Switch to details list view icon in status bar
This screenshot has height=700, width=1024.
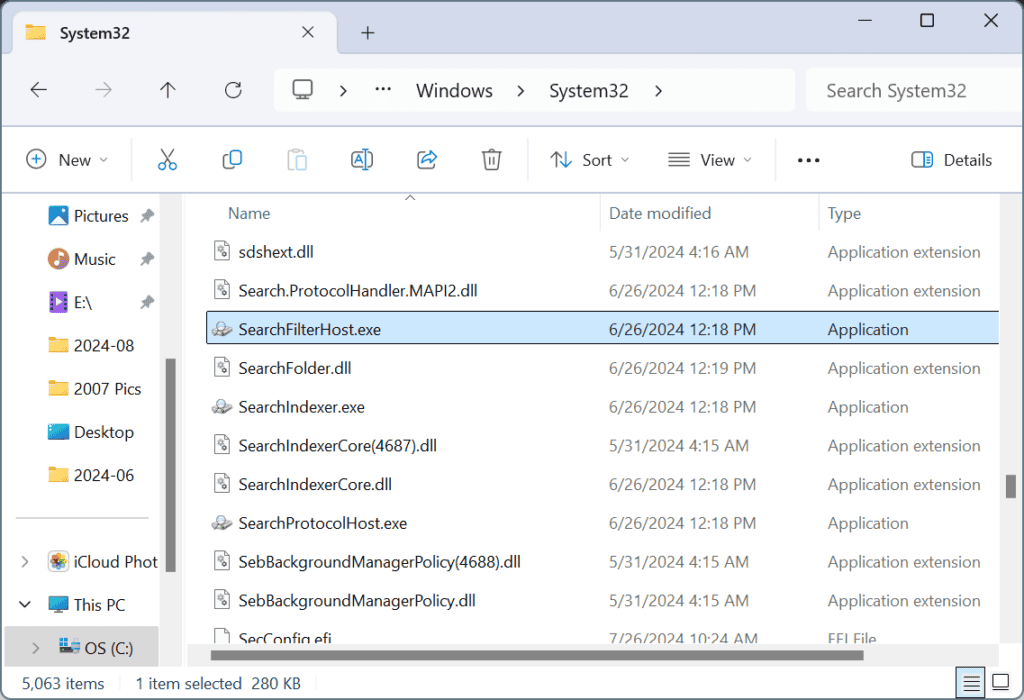(971, 683)
